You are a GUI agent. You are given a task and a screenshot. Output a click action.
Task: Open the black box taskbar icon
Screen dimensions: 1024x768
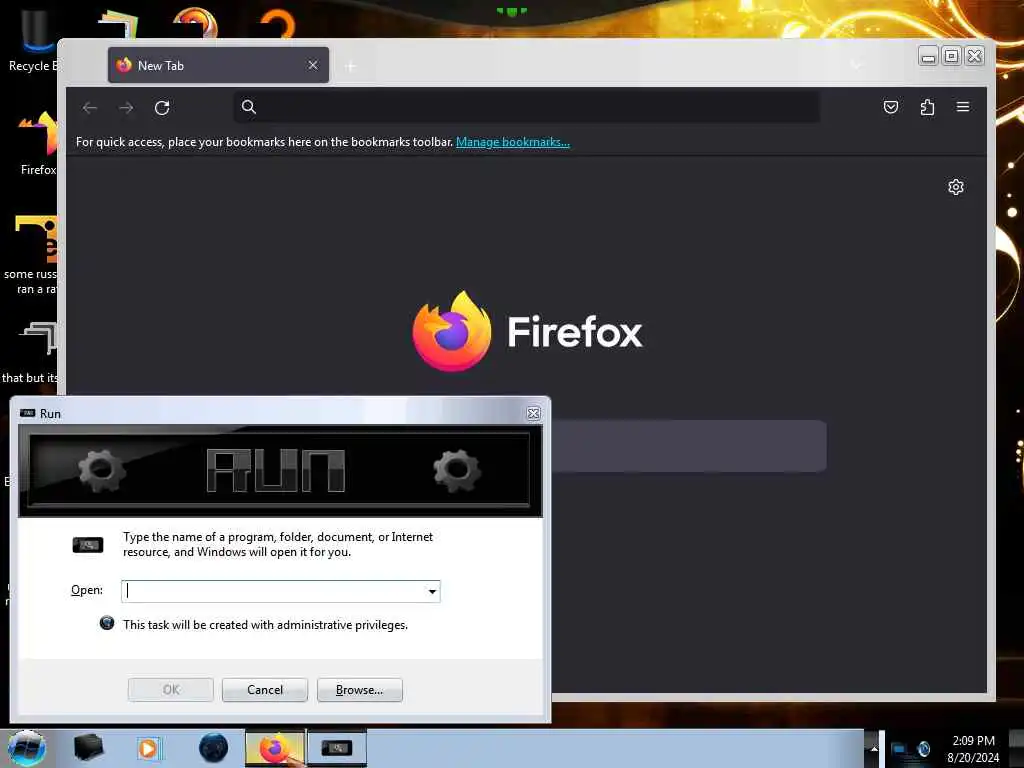[88, 747]
